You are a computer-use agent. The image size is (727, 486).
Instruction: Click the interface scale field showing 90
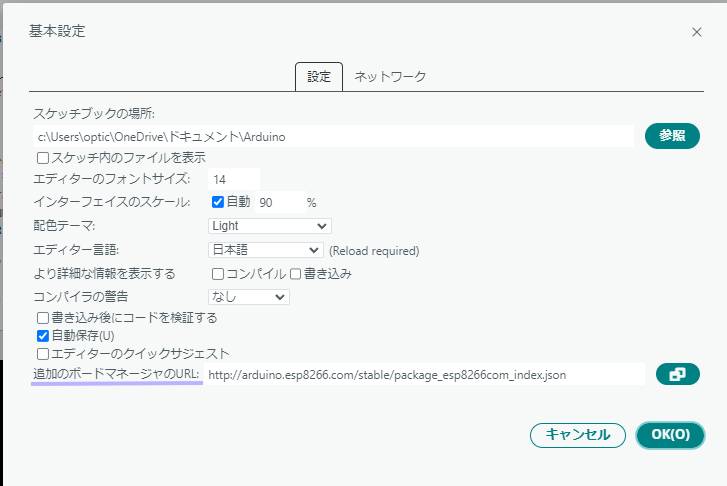coord(281,203)
